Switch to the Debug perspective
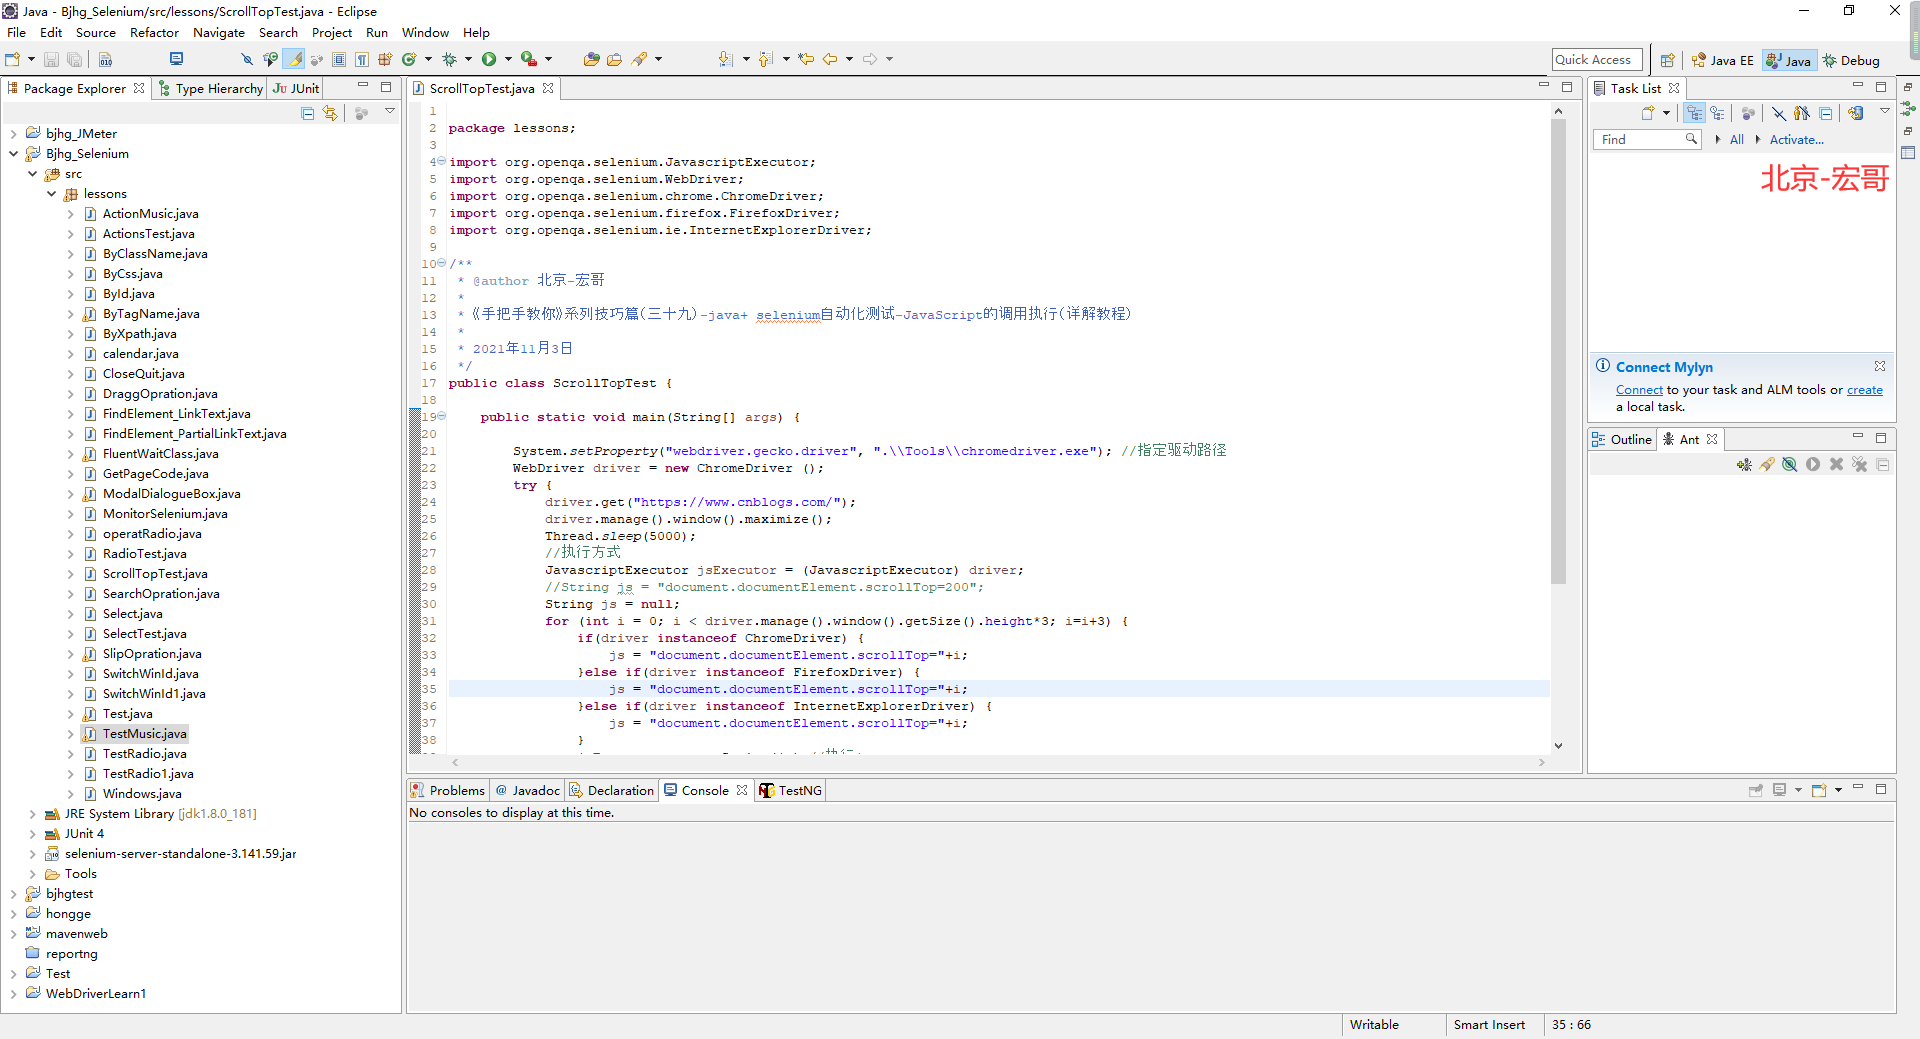The image size is (1920, 1039). pos(1851,61)
